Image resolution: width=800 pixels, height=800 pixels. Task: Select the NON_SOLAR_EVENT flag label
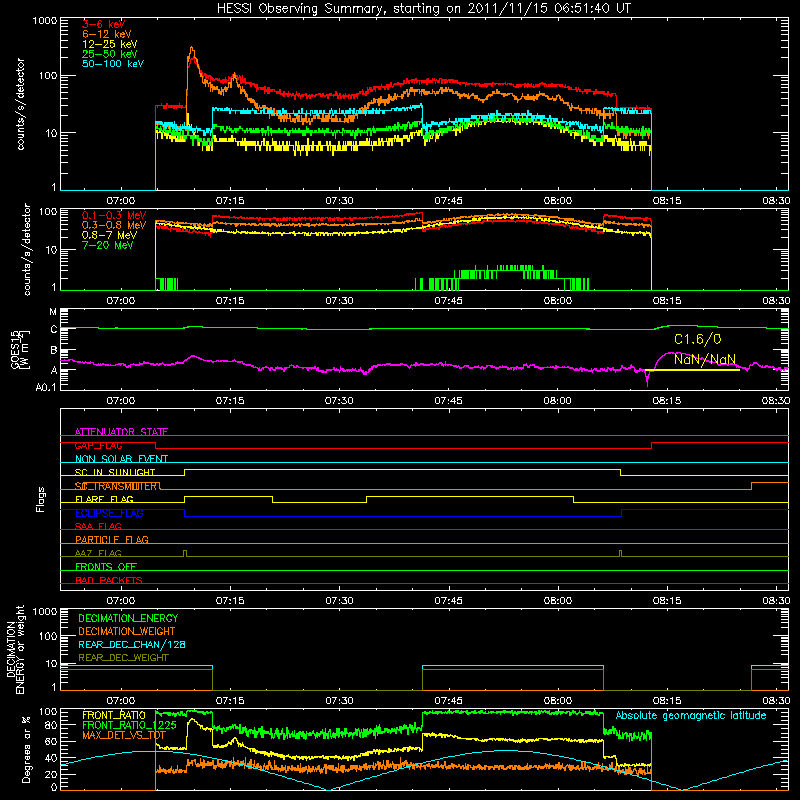[x=121, y=459]
